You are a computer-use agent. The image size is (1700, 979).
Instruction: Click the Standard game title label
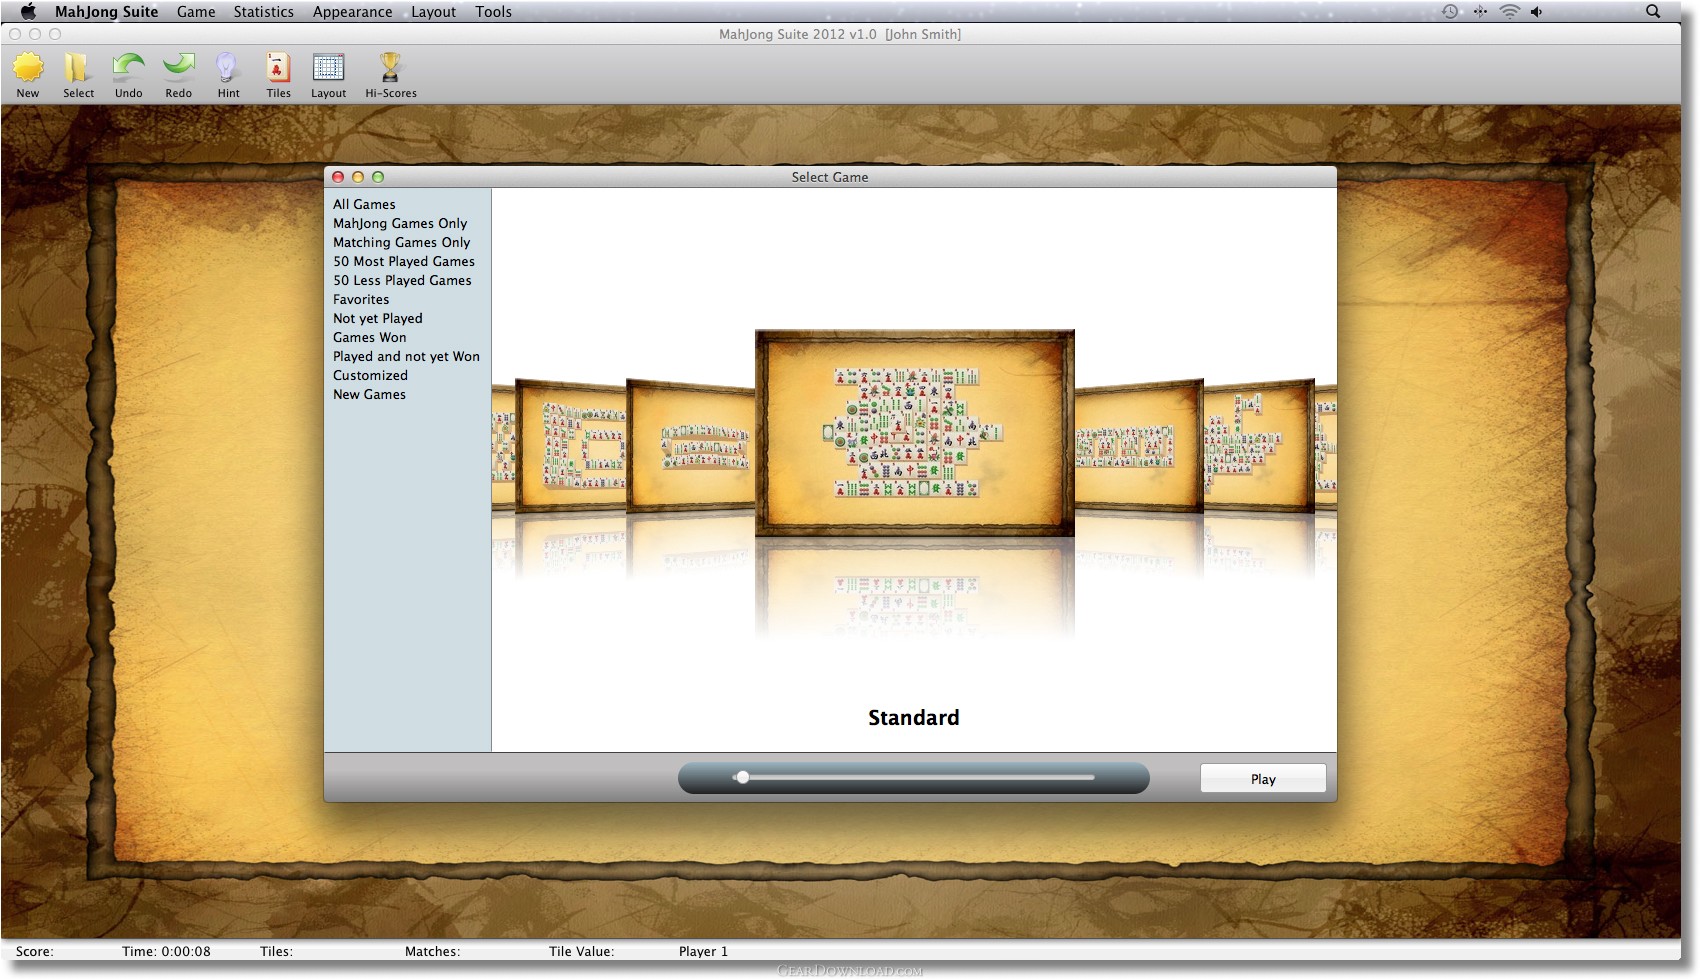pos(913,717)
